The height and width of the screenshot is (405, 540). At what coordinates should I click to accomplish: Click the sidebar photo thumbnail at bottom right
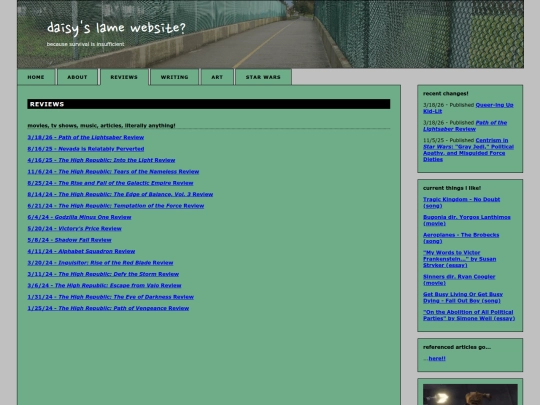click(470, 394)
